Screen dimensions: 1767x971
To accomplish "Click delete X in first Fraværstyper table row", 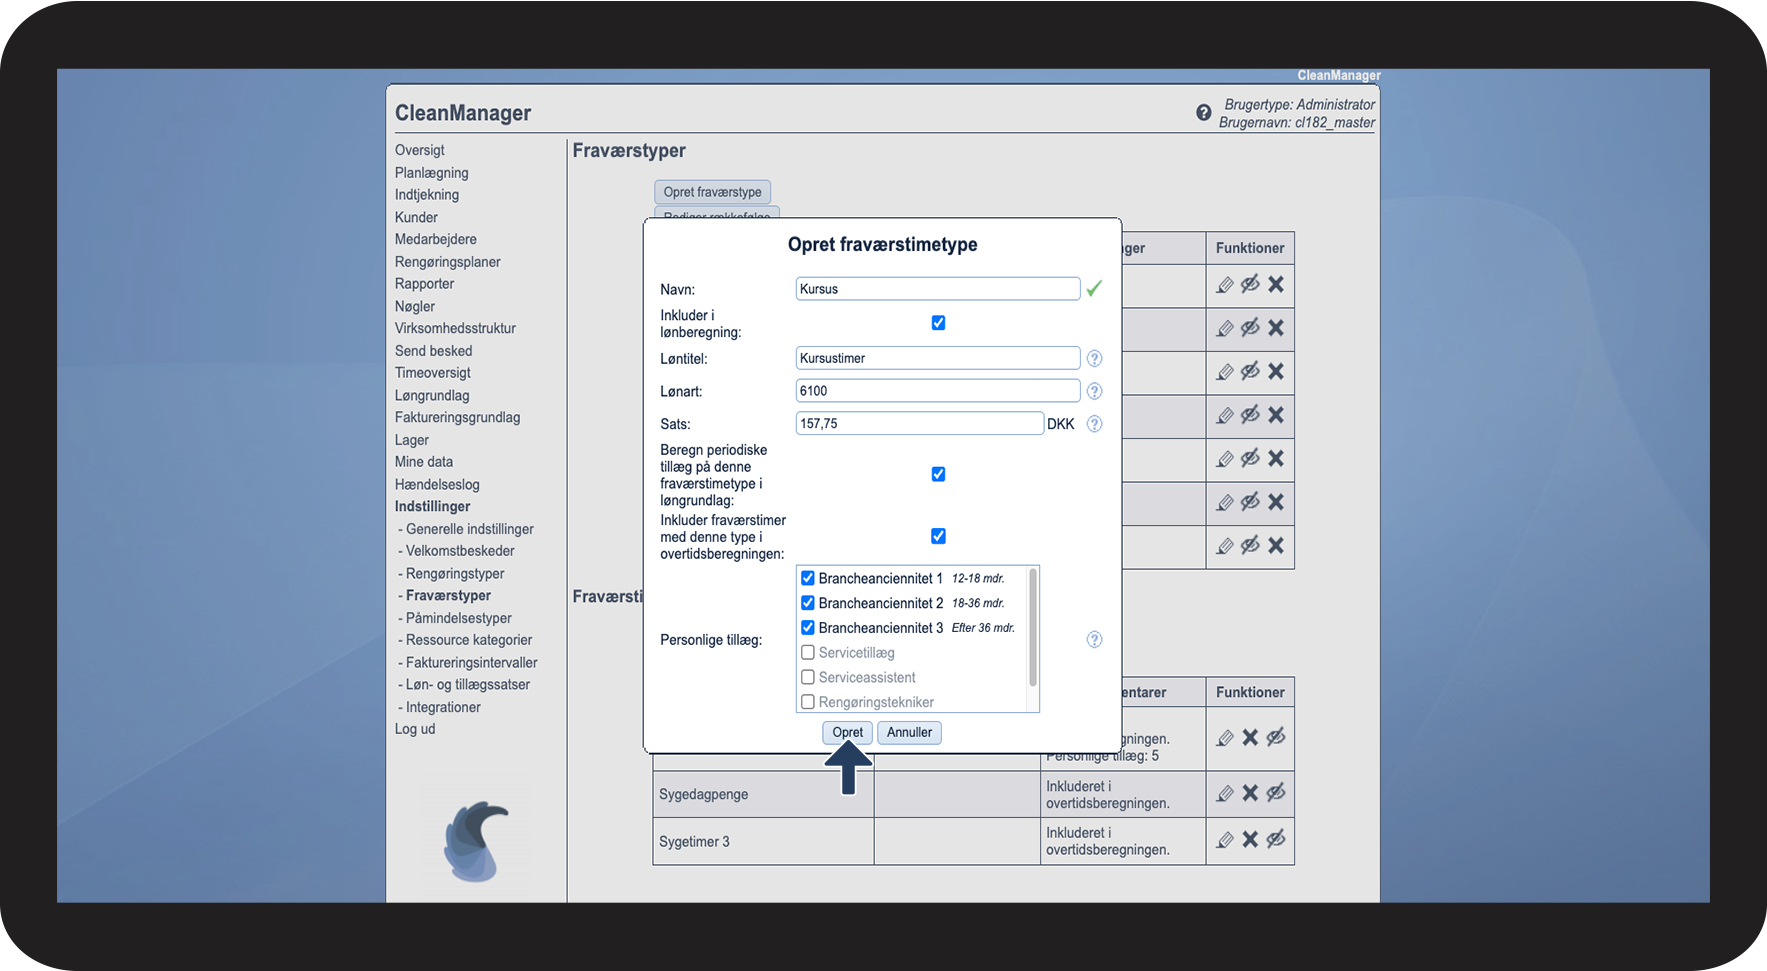I will (x=1276, y=285).
